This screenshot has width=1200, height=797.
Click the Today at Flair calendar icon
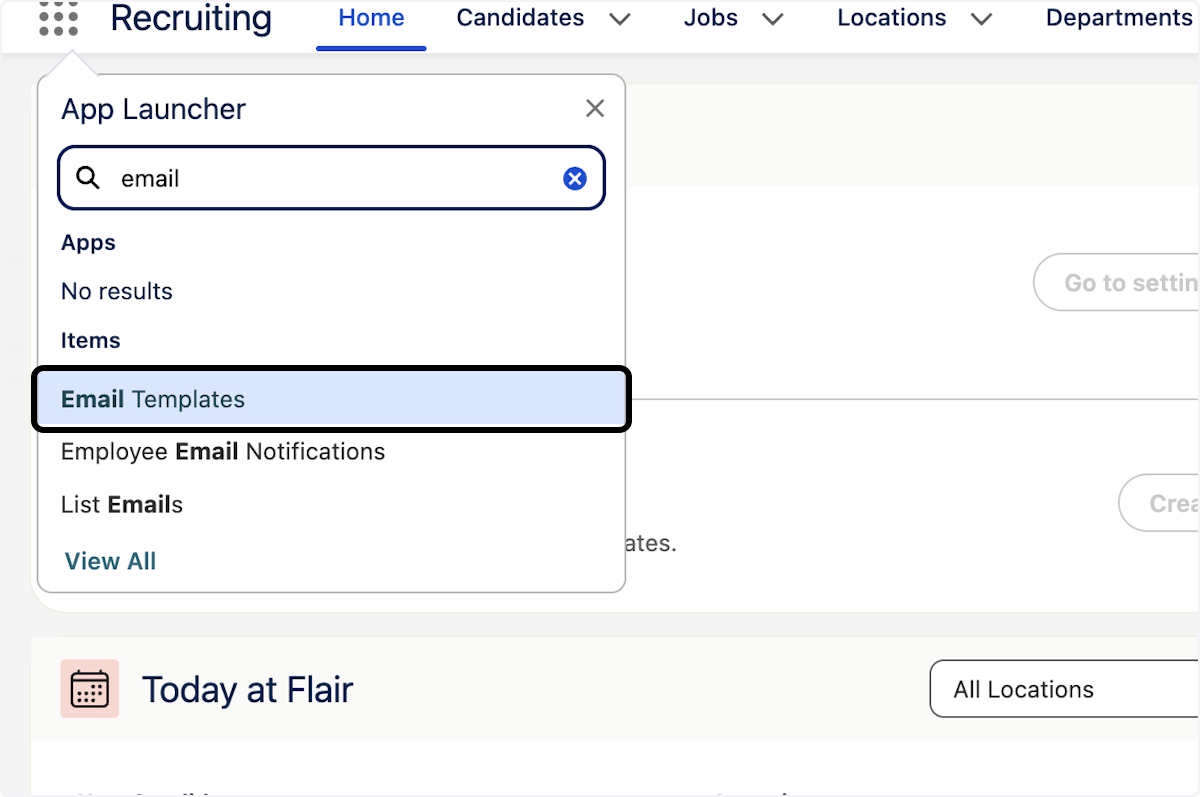coord(89,689)
